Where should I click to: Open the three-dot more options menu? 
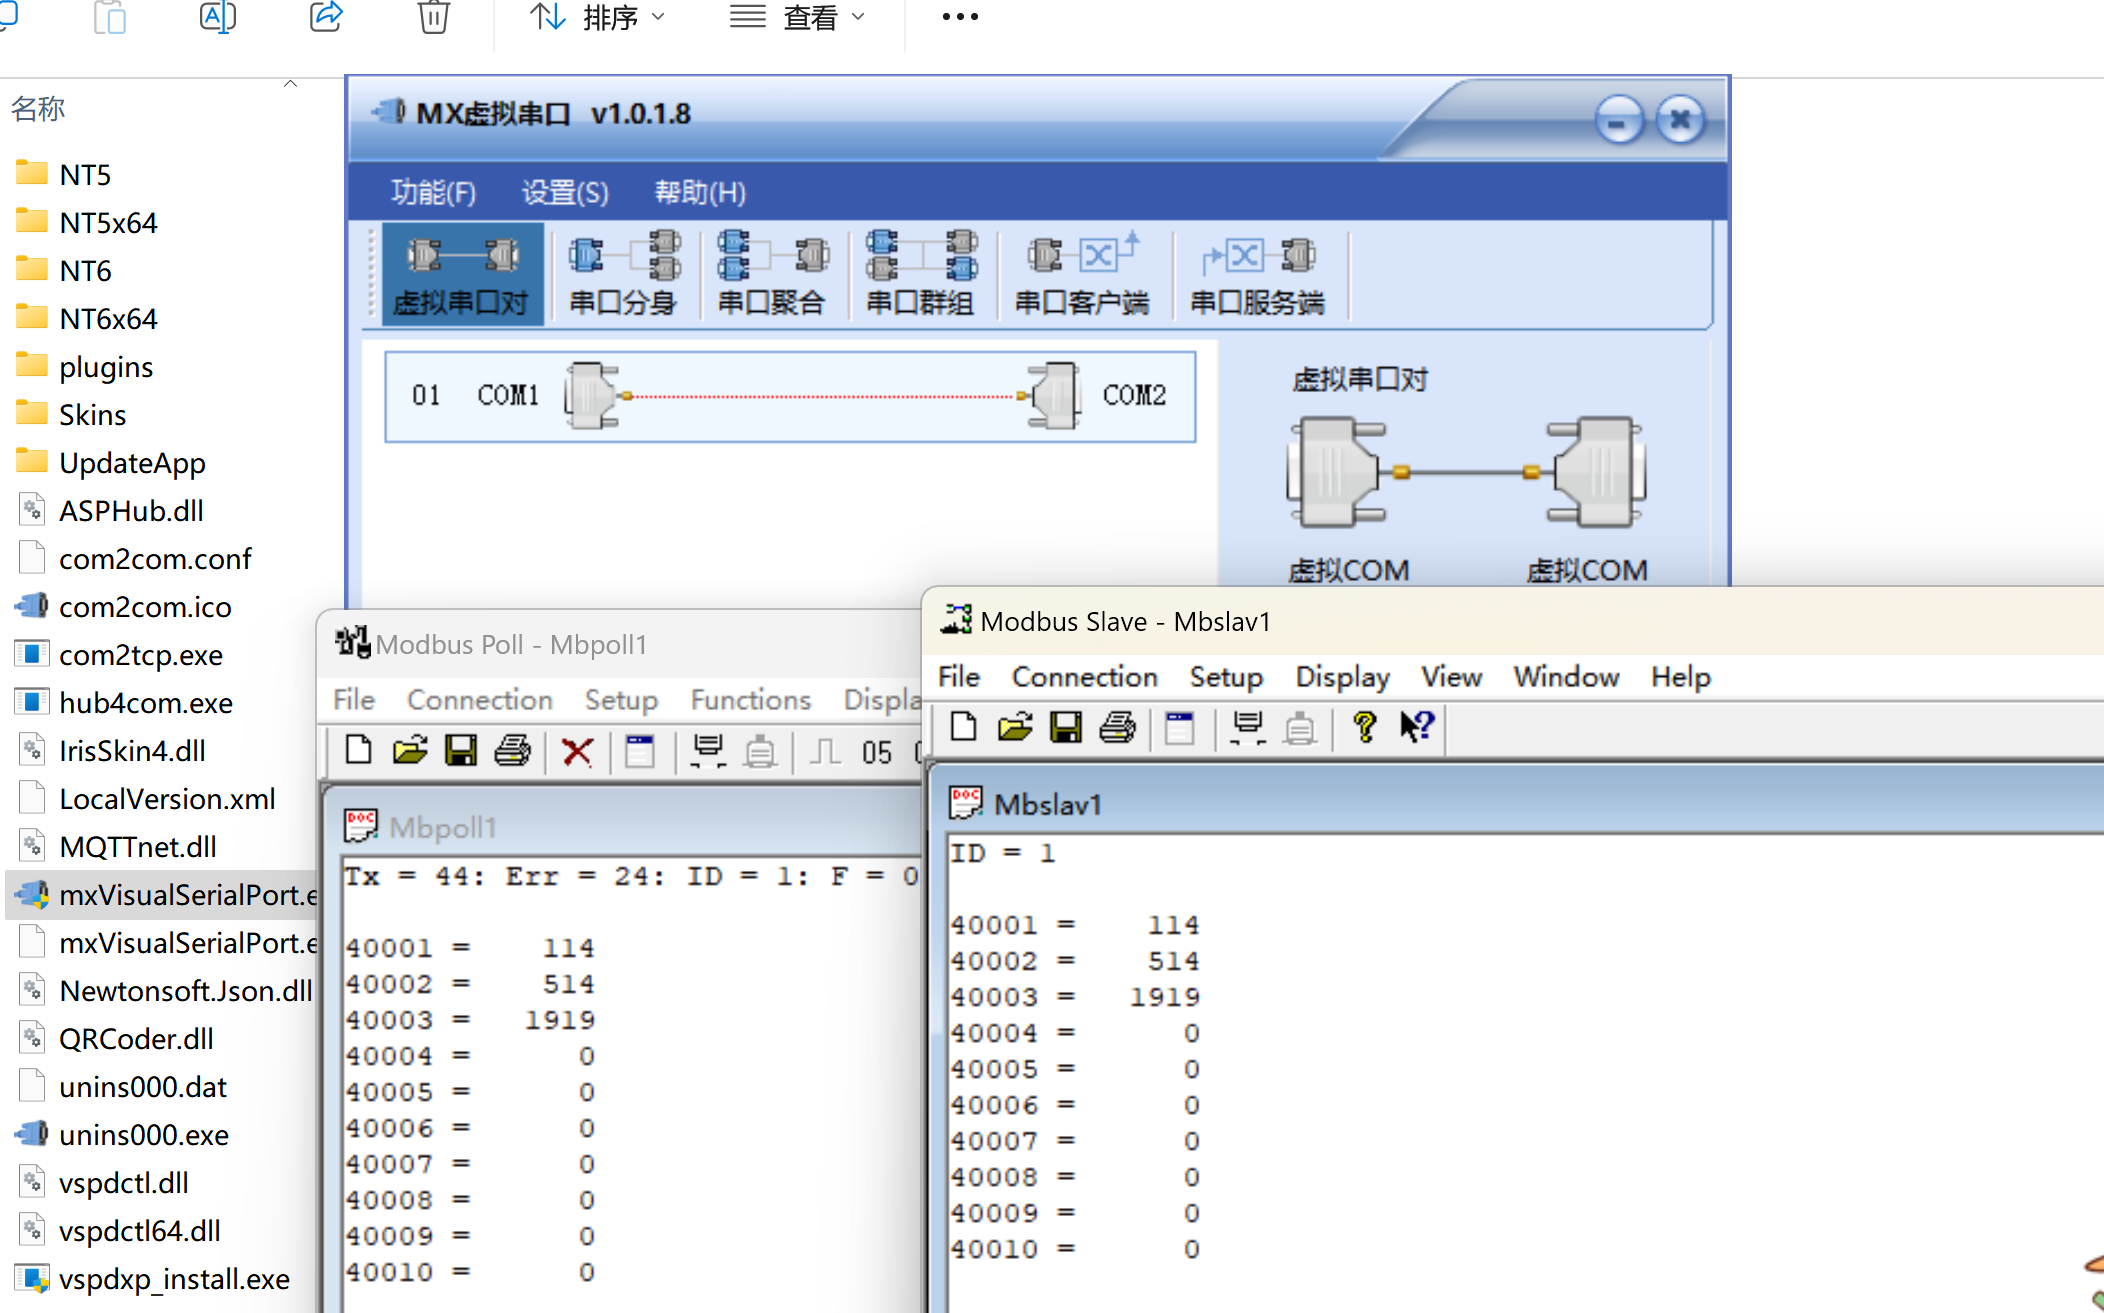[x=960, y=17]
